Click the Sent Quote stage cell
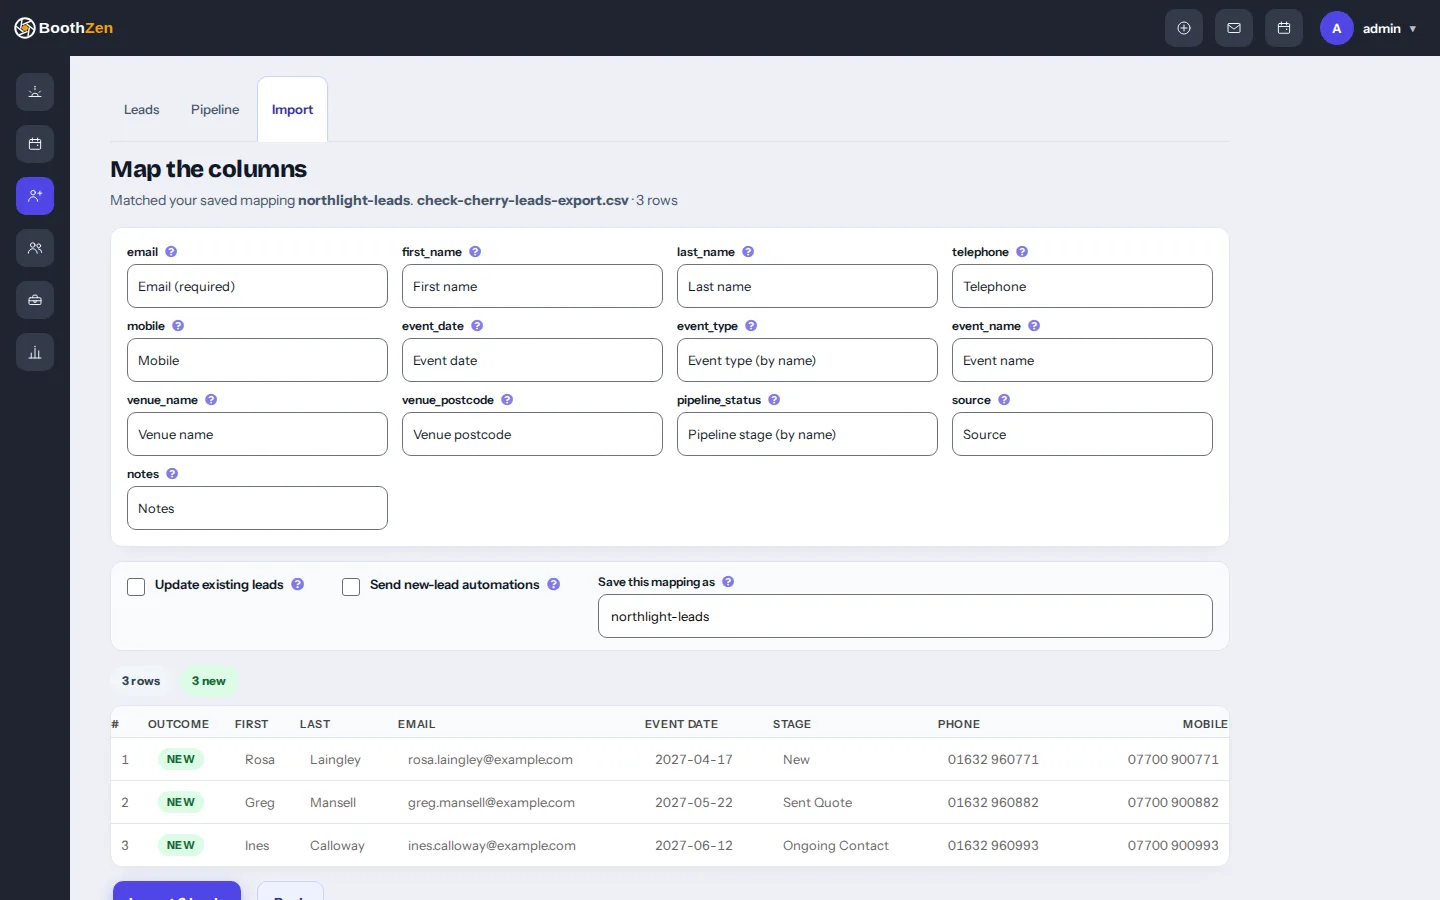 [818, 803]
